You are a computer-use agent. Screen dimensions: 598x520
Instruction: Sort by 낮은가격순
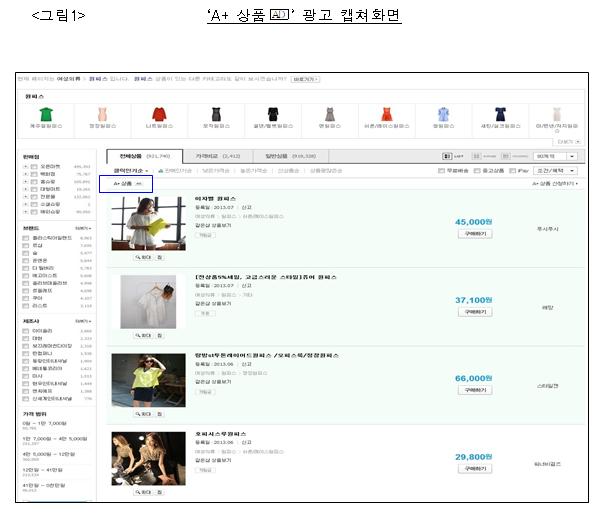click(x=215, y=171)
